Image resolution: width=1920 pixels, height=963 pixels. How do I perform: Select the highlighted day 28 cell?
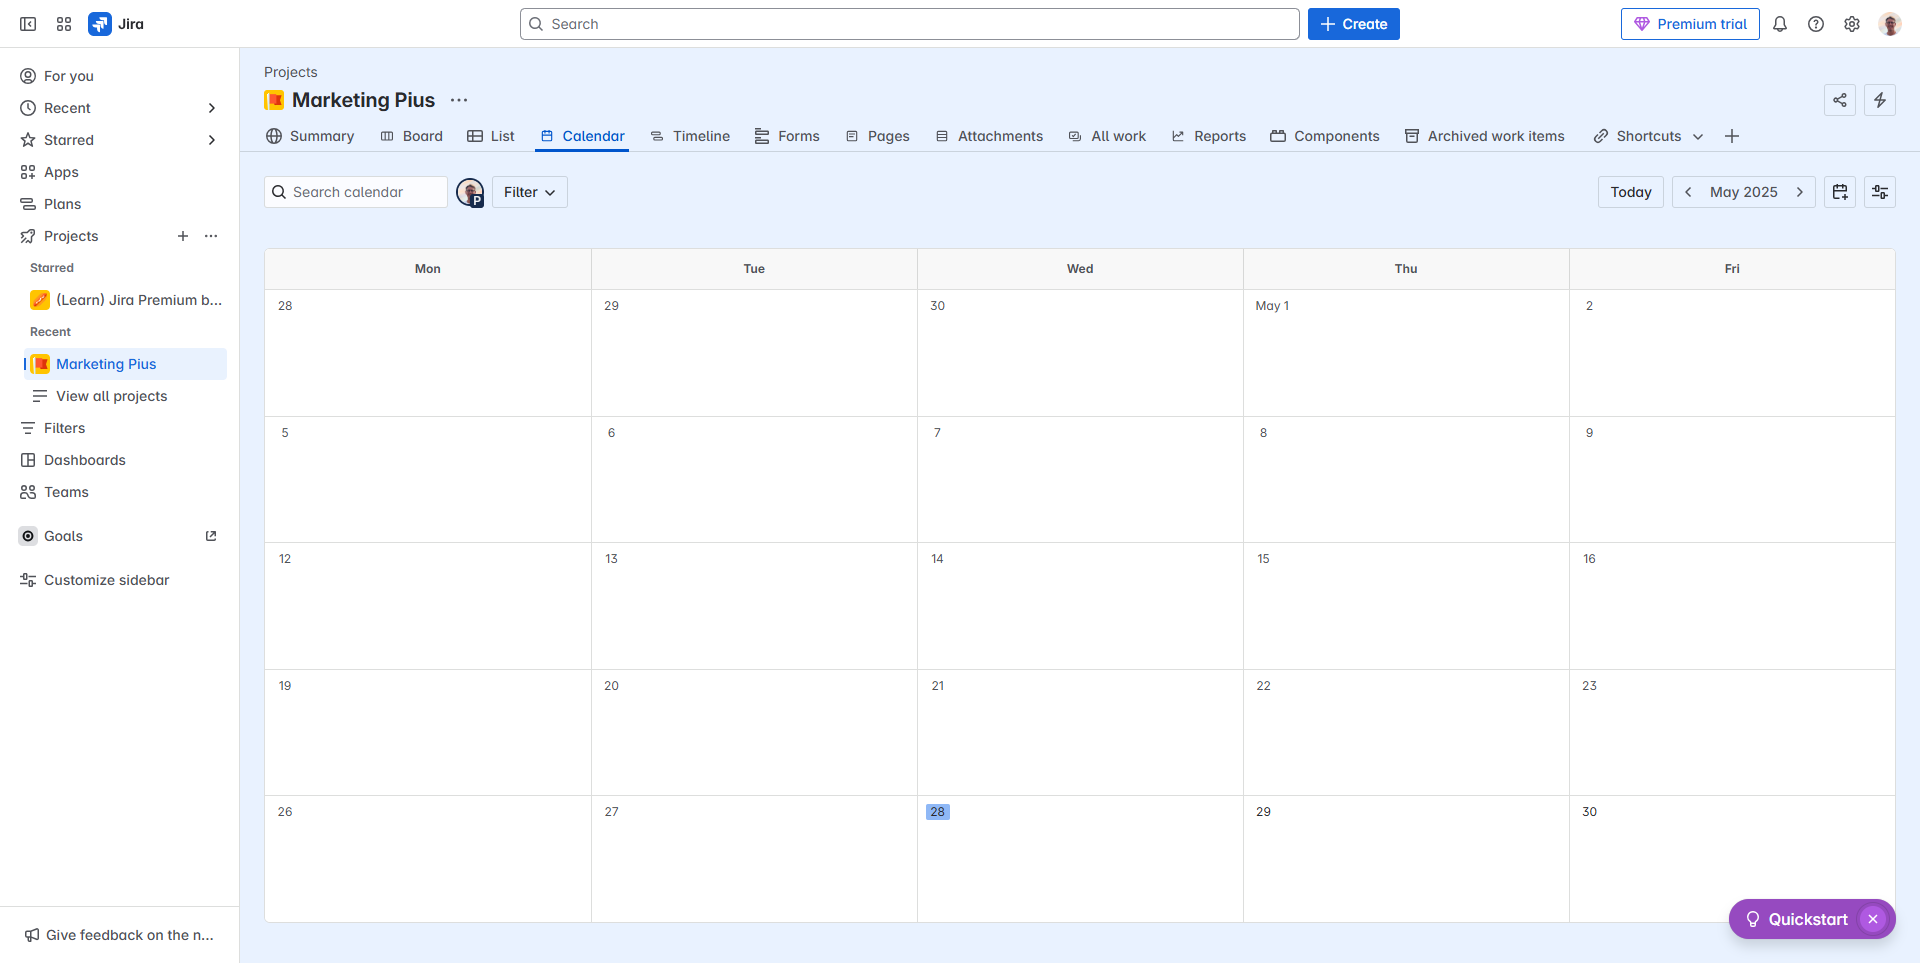(x=1080, y=859)
